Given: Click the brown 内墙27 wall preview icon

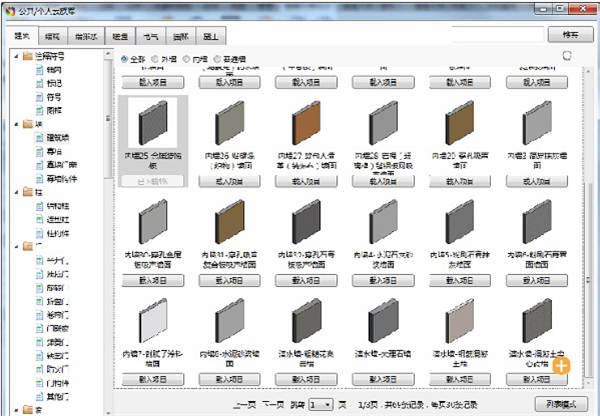Looking at the screenshot, I should click(306, 124).
